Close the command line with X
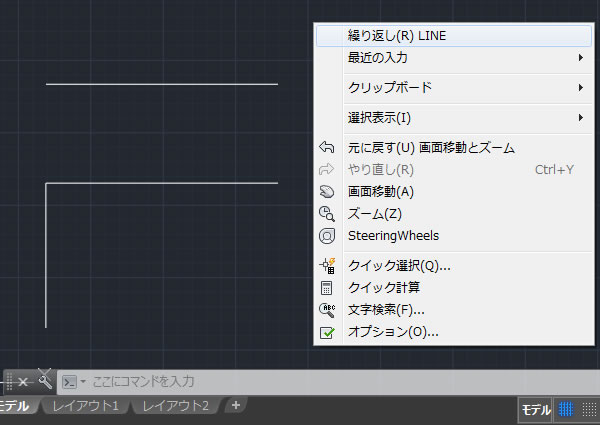Screen dimensions: 600x425 click(23, 382)
